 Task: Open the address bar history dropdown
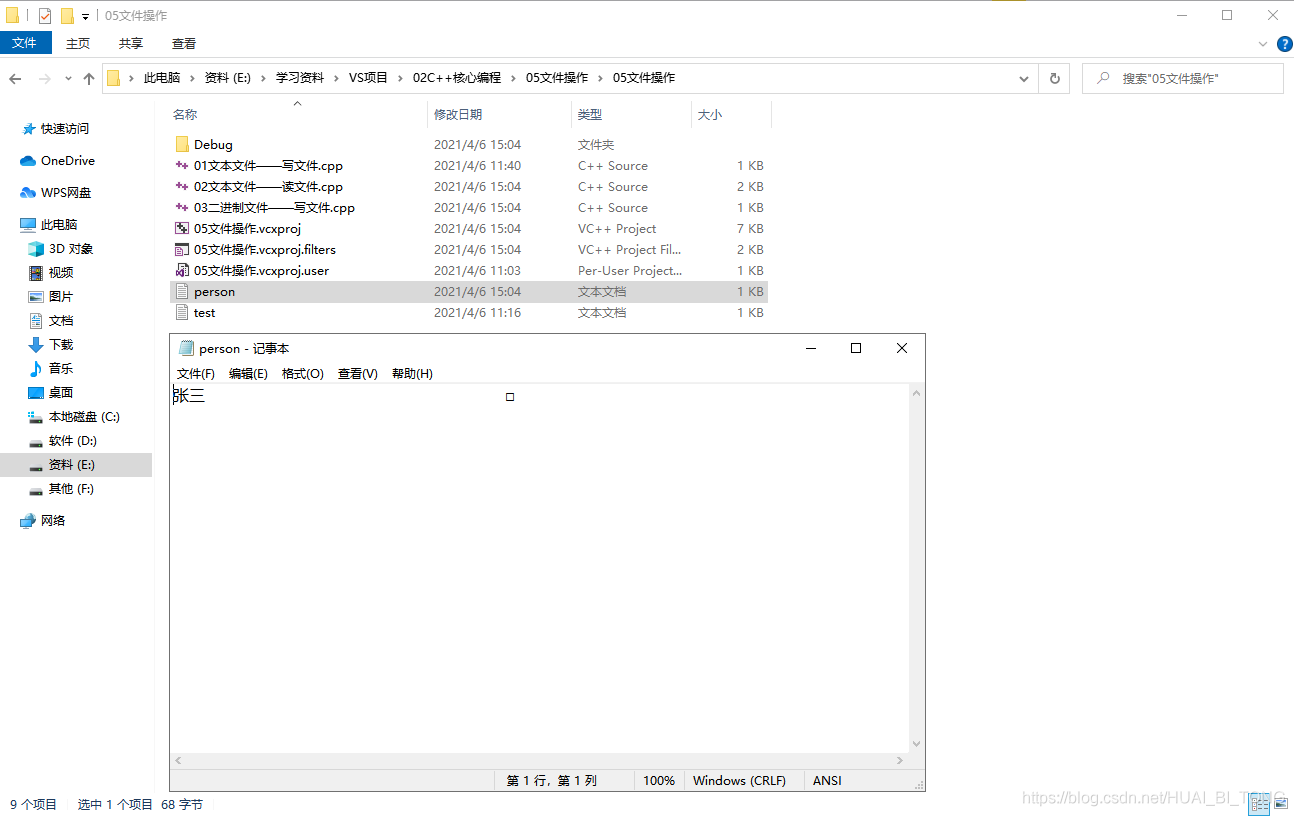pos(1024,78)
